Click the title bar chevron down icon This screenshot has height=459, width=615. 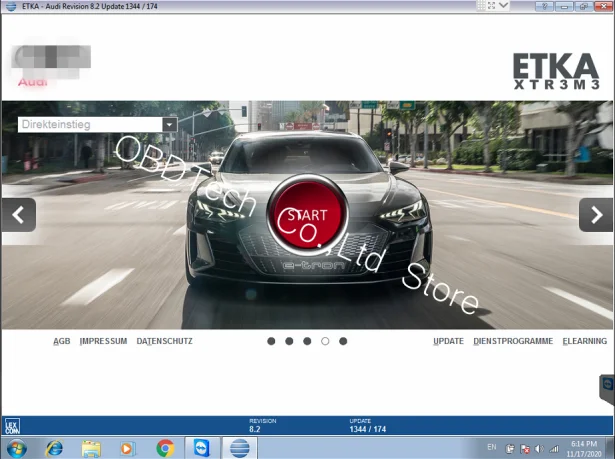pos(503,5)
